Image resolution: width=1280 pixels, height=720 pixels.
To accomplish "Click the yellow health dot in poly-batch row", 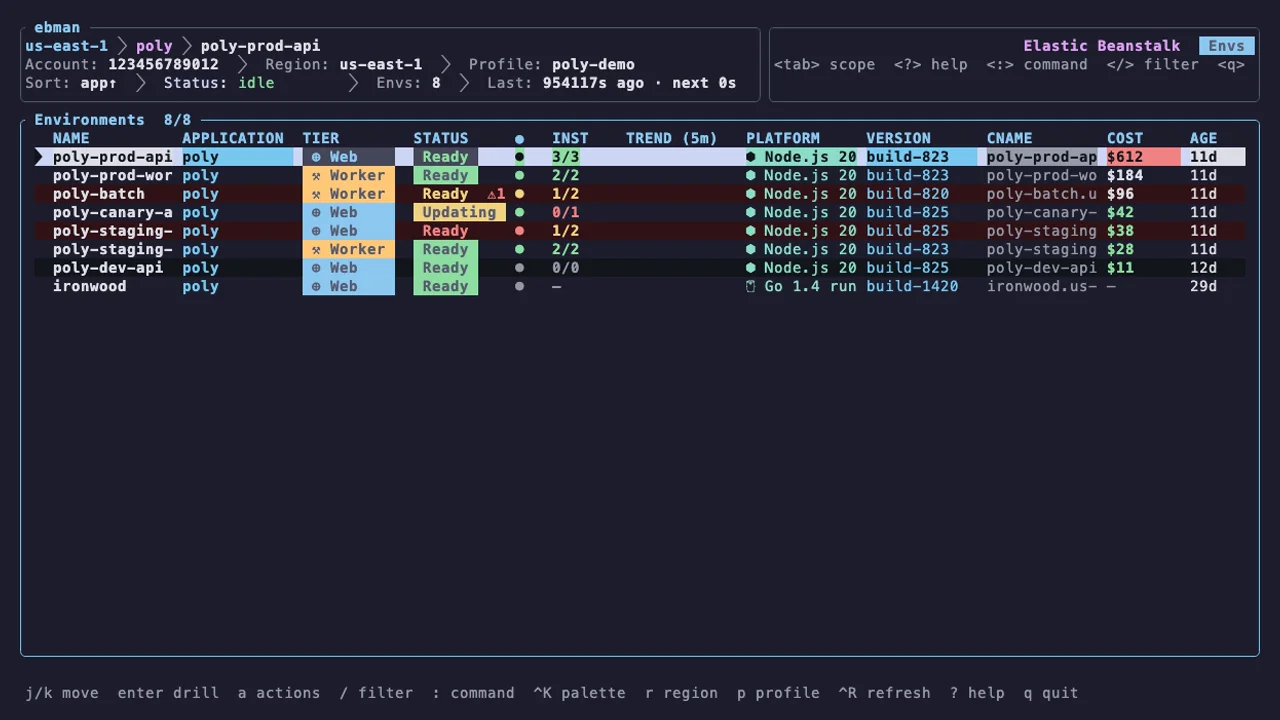I will pyautogui.click(x=519, y=194).
